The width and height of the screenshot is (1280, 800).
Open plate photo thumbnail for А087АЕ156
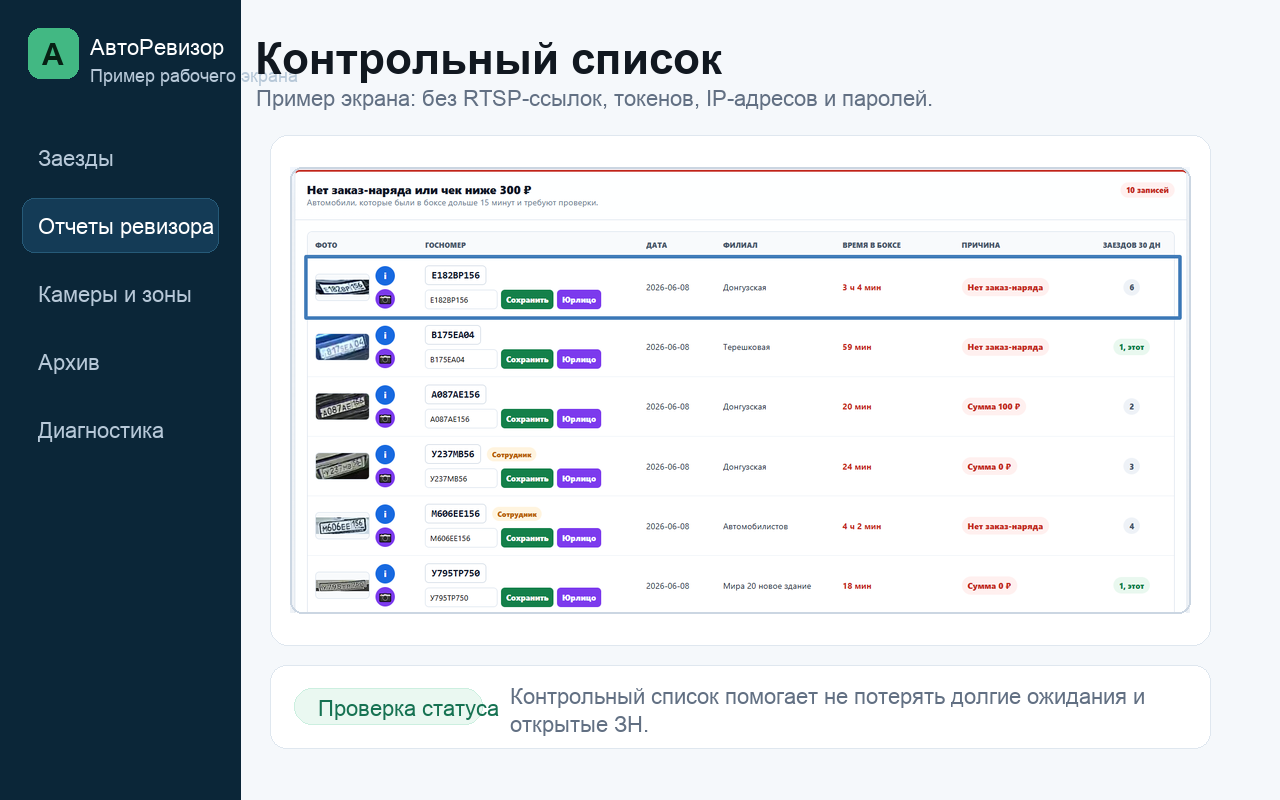point(342,407)
